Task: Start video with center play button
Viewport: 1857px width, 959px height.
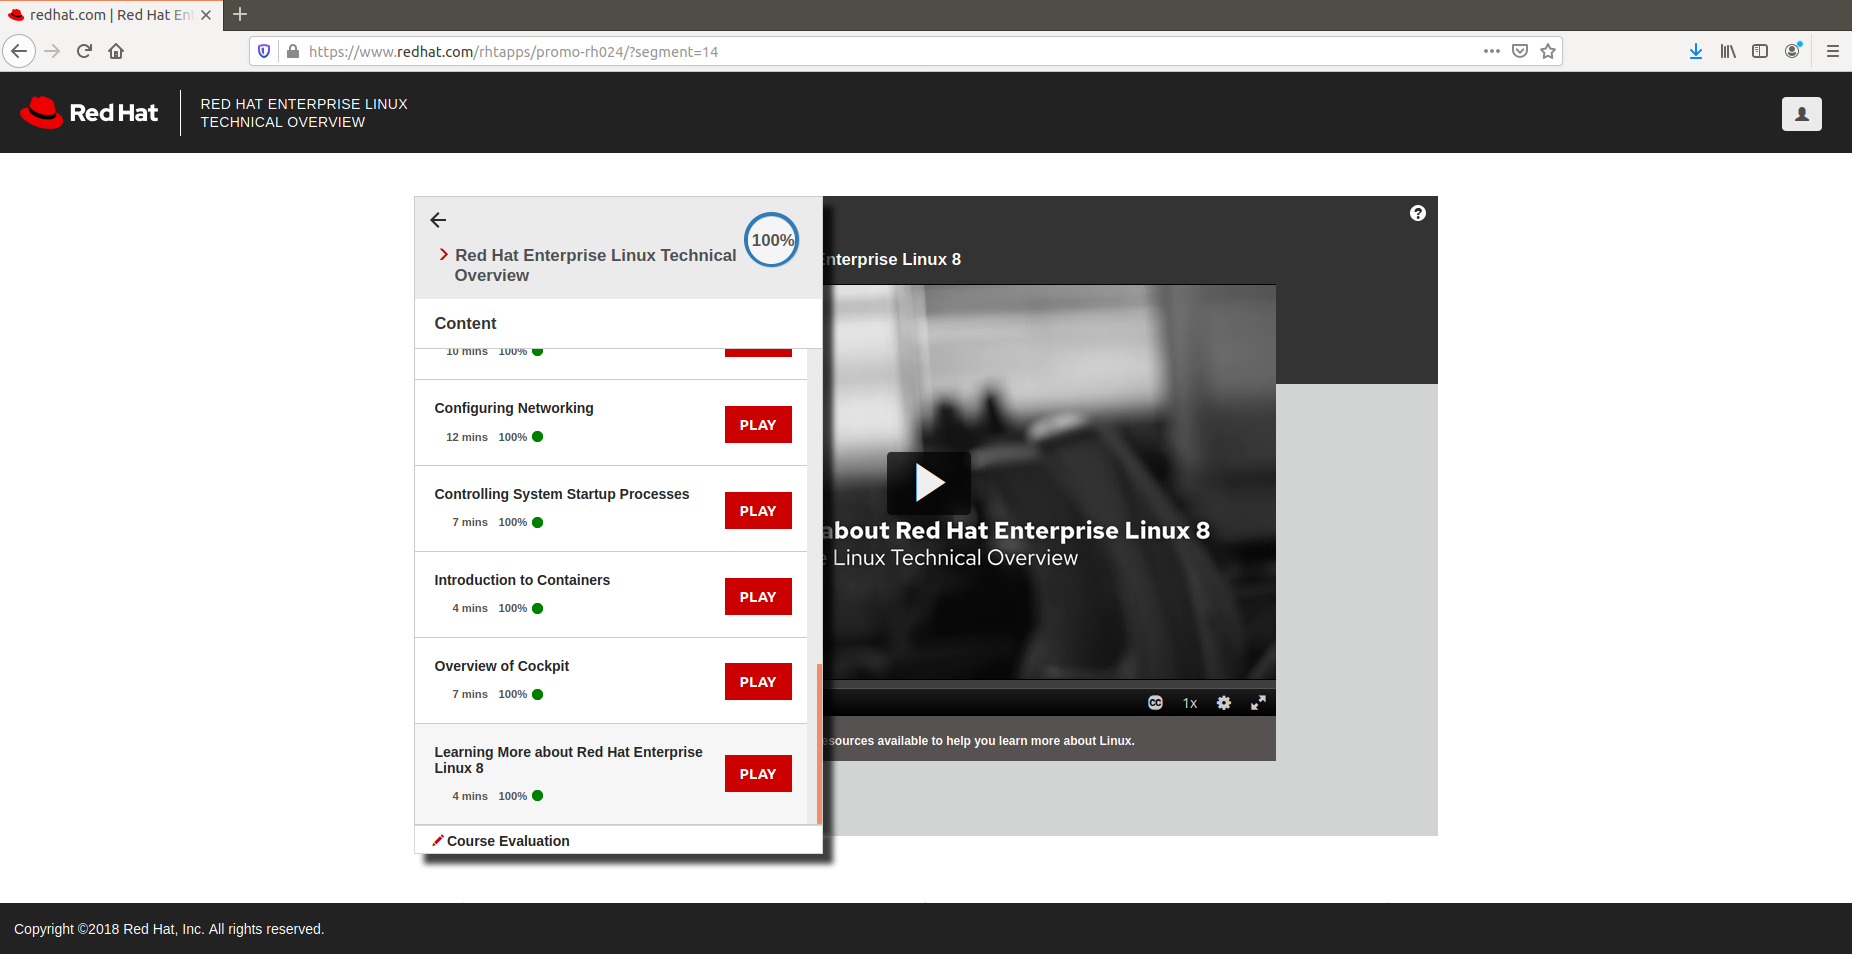Action: (x=929, y=483)
